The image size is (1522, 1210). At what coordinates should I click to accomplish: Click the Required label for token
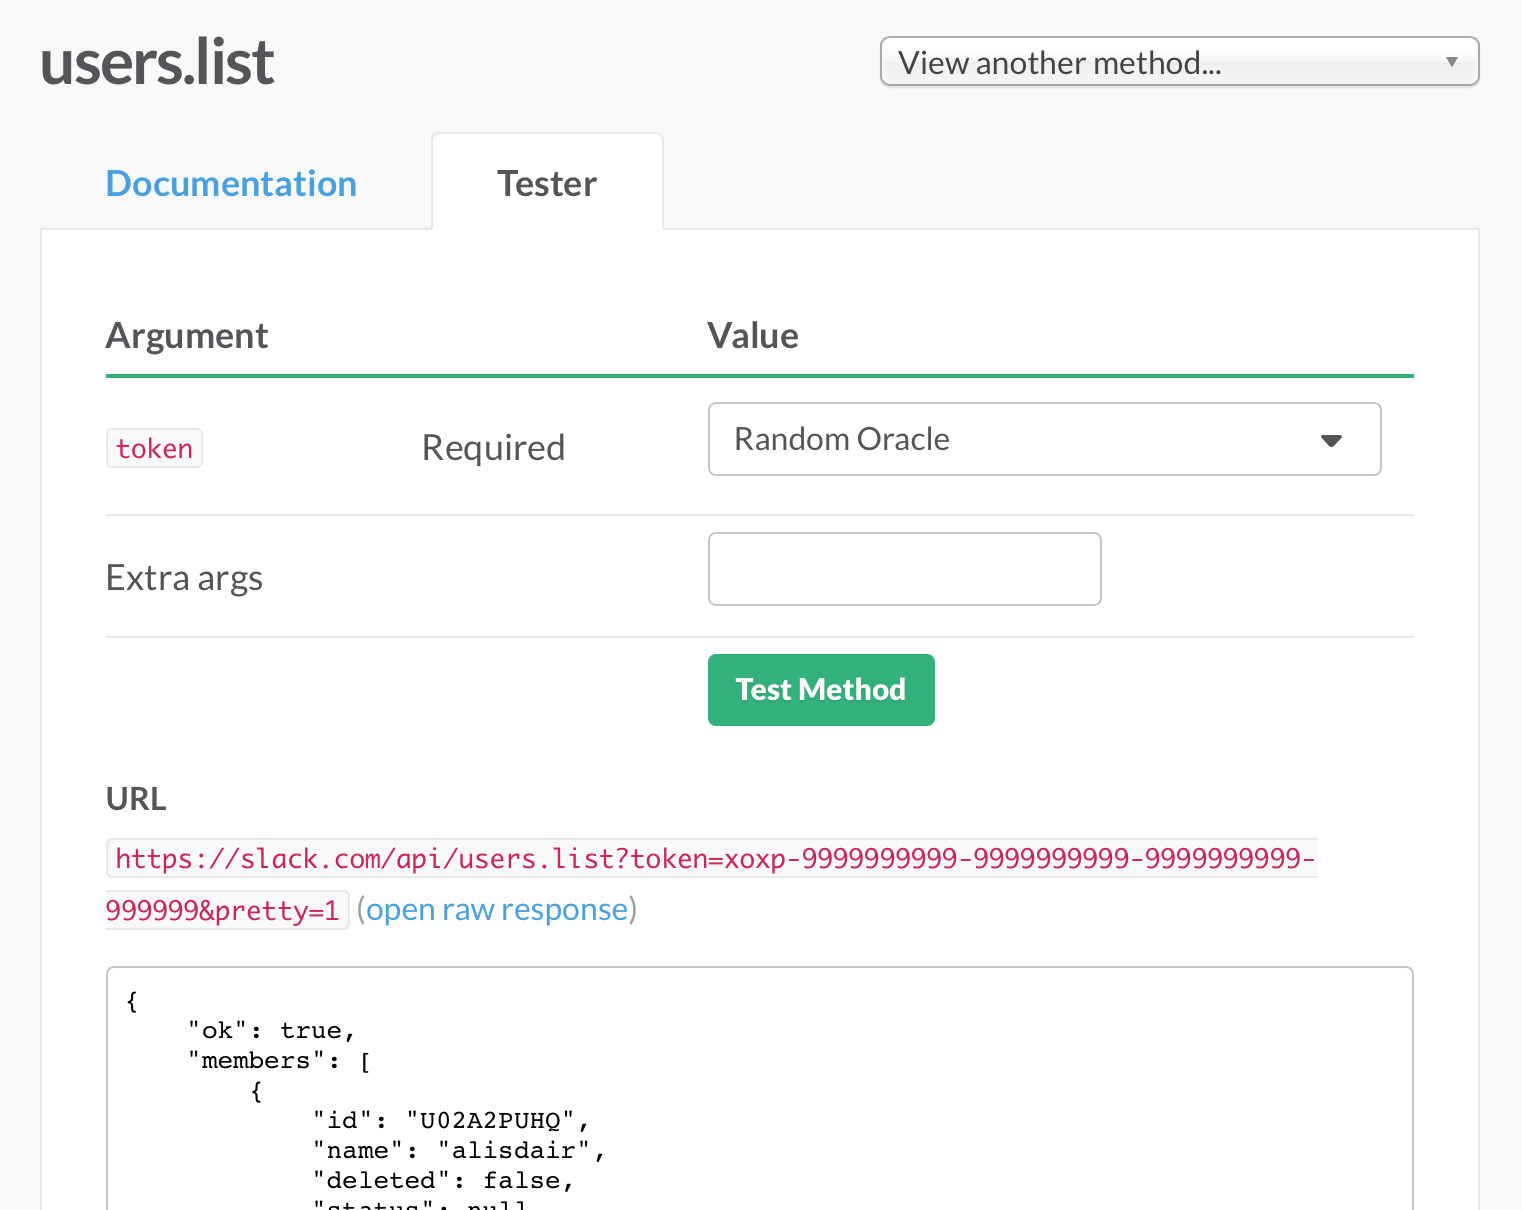point(493,447)
